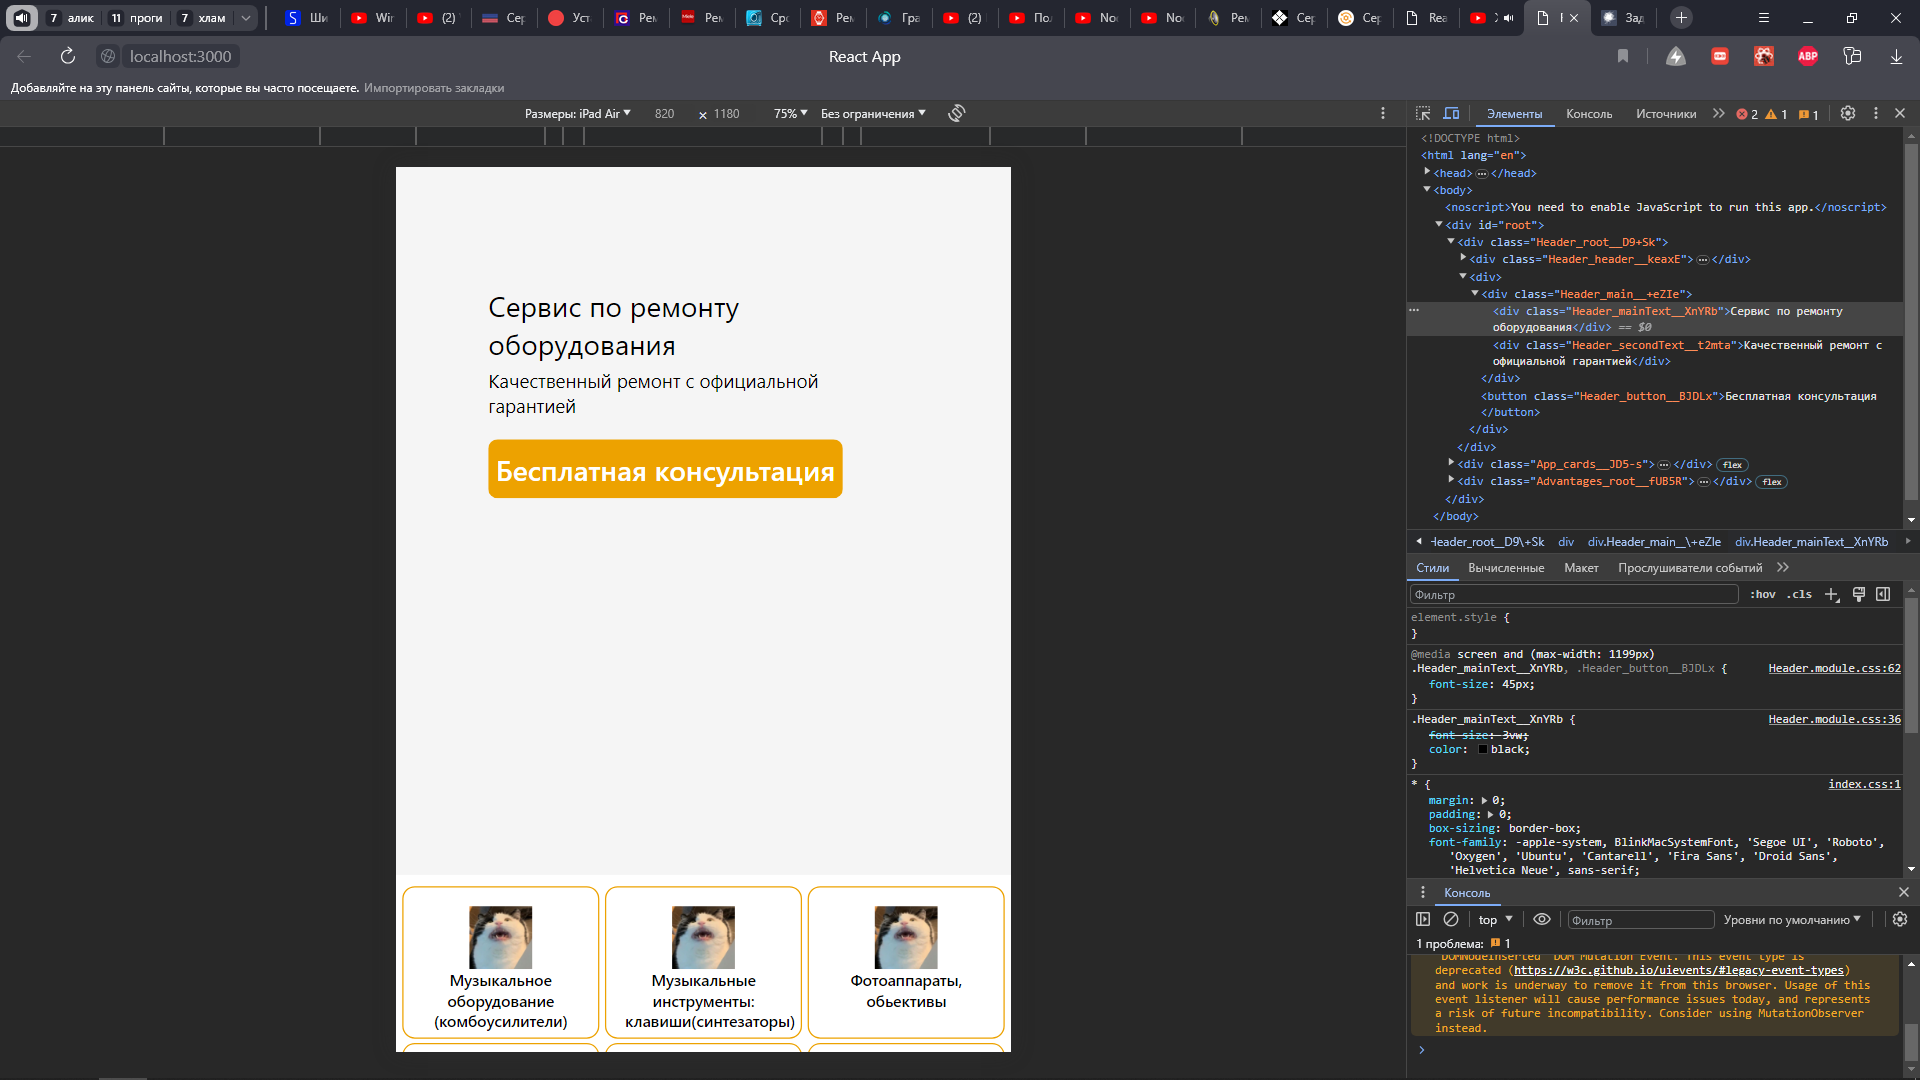Viewport: 1920px width, 1080px height.
Task: Open the 75% zoom dropdown
Action: [x=790, y=113]
